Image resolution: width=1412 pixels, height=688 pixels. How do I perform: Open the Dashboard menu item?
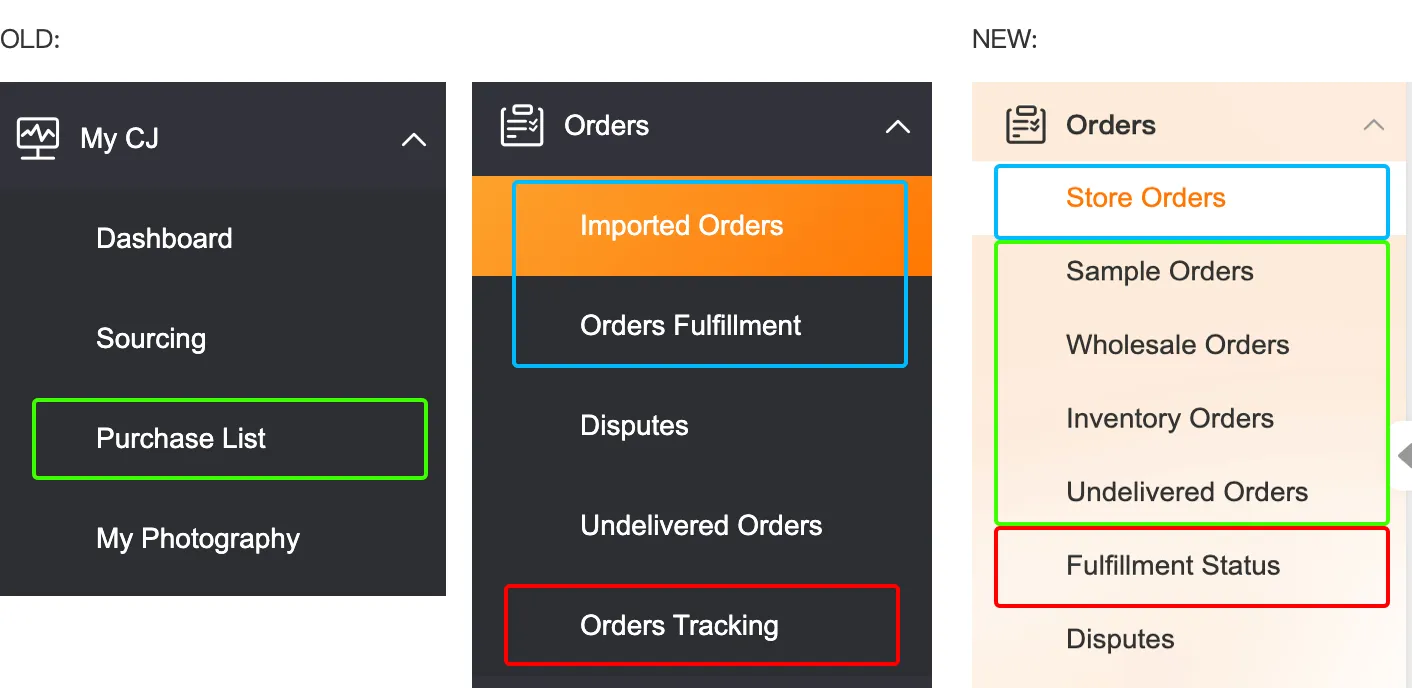164,238
